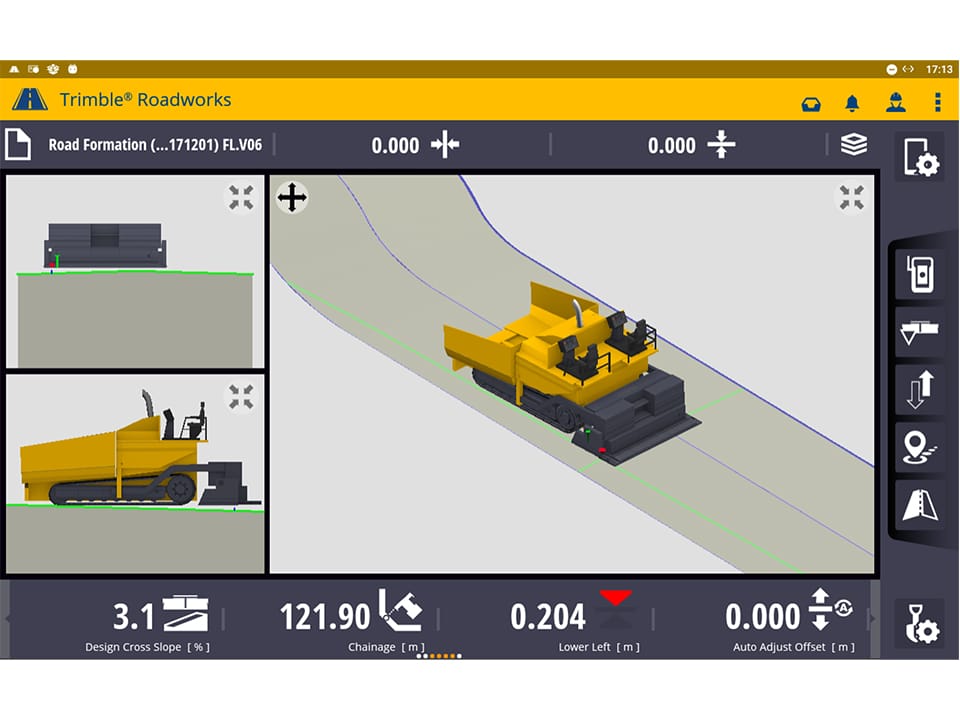This screenshot has width=960, height=720.
Task: Go to next text bar page arrow
Action: point(874,618)
